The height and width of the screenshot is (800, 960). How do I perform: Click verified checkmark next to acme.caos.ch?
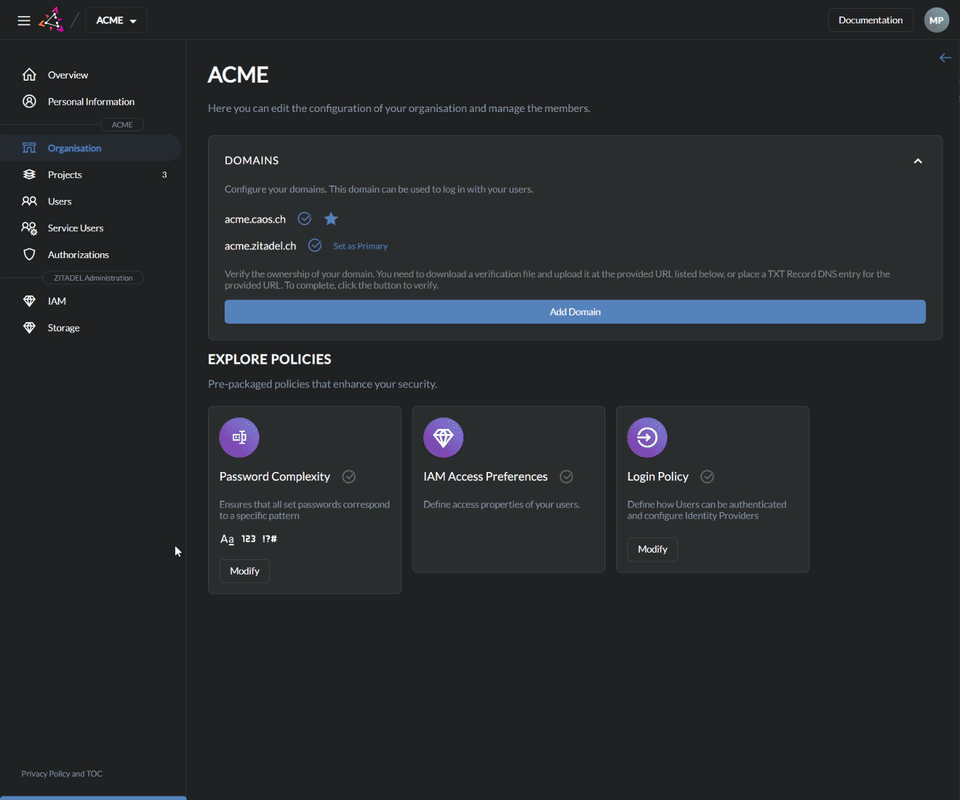point(305,219)
